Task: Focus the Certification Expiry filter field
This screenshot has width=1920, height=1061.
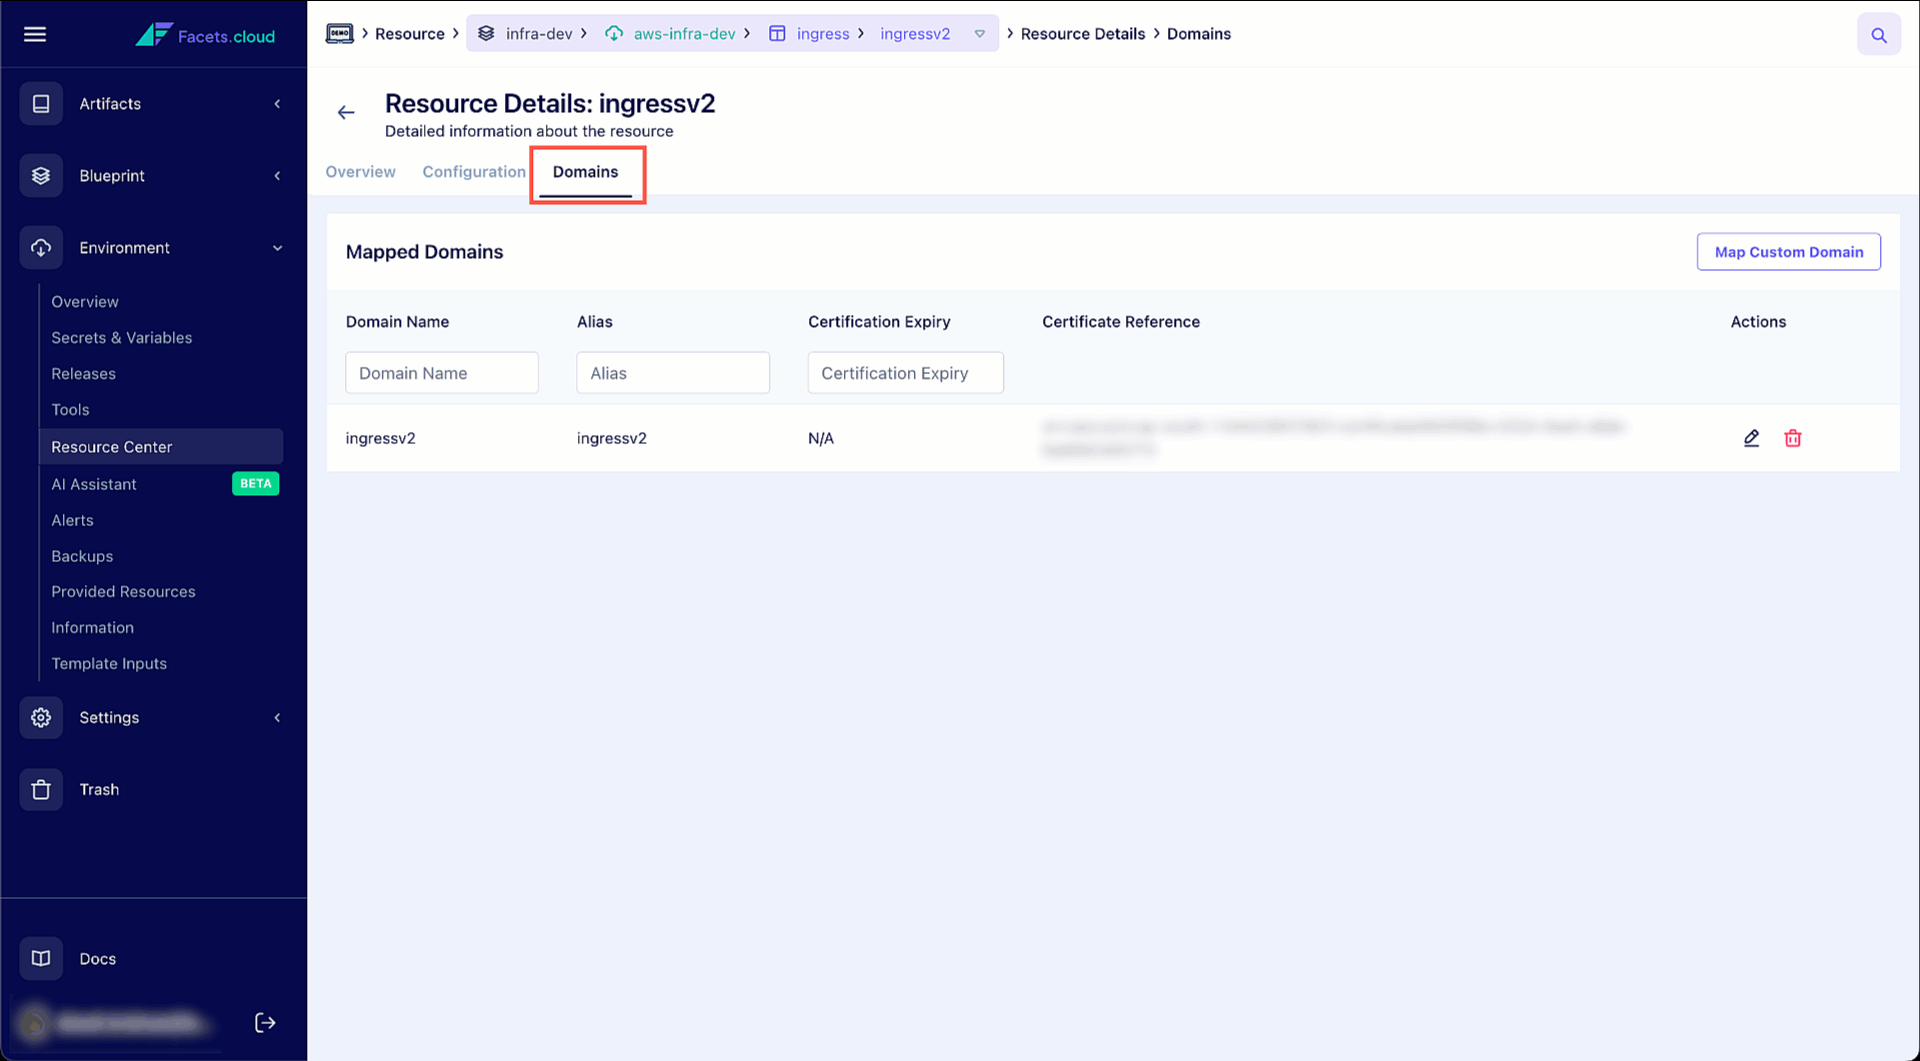Action: 905,373
